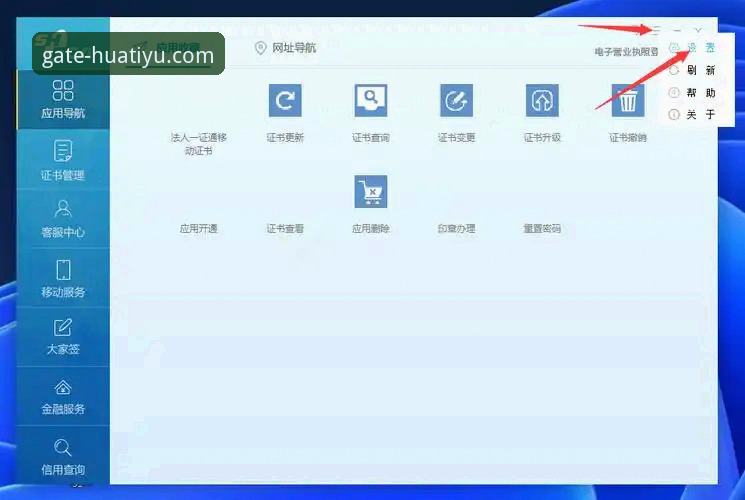Open the hamburger menu in title bar
Viewport: 745px width, 500px height.
pyautogui.click(x=656, y=30)
